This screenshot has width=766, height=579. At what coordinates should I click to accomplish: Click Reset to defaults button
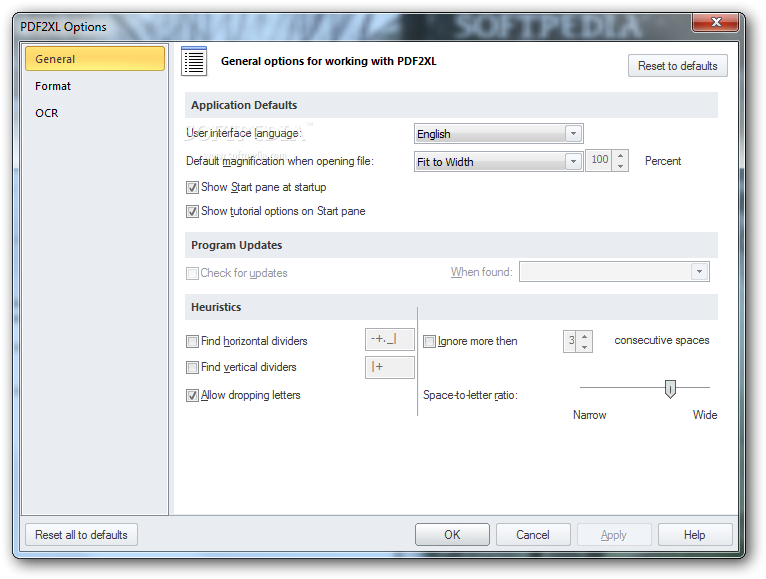tap(678, 66)
